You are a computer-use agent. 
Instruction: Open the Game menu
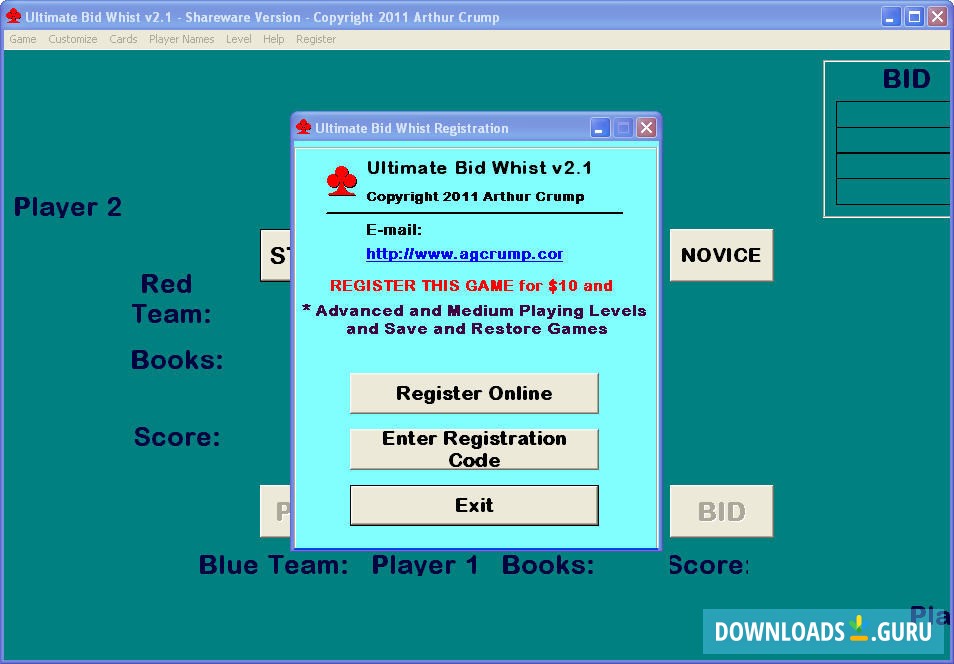(x=22, y=39)
